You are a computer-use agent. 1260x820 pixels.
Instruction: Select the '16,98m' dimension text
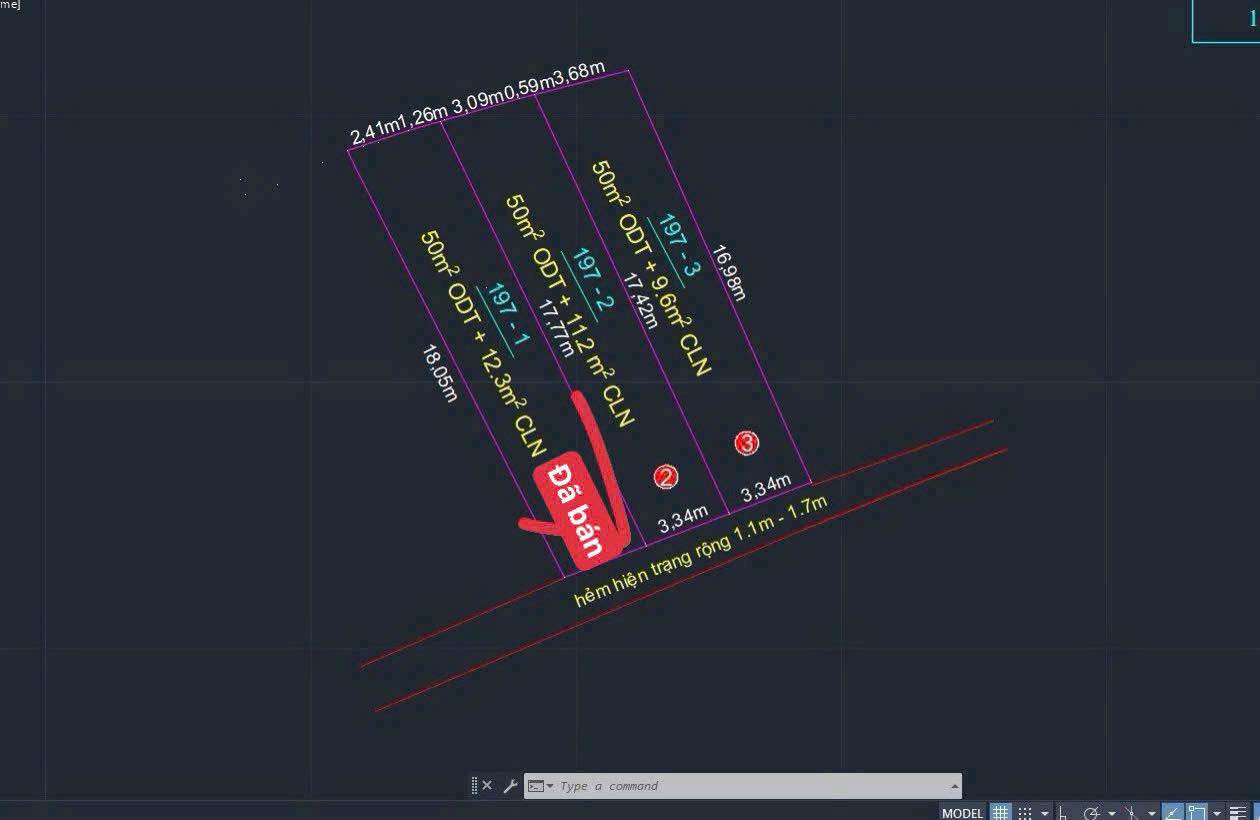click(729, 272)
